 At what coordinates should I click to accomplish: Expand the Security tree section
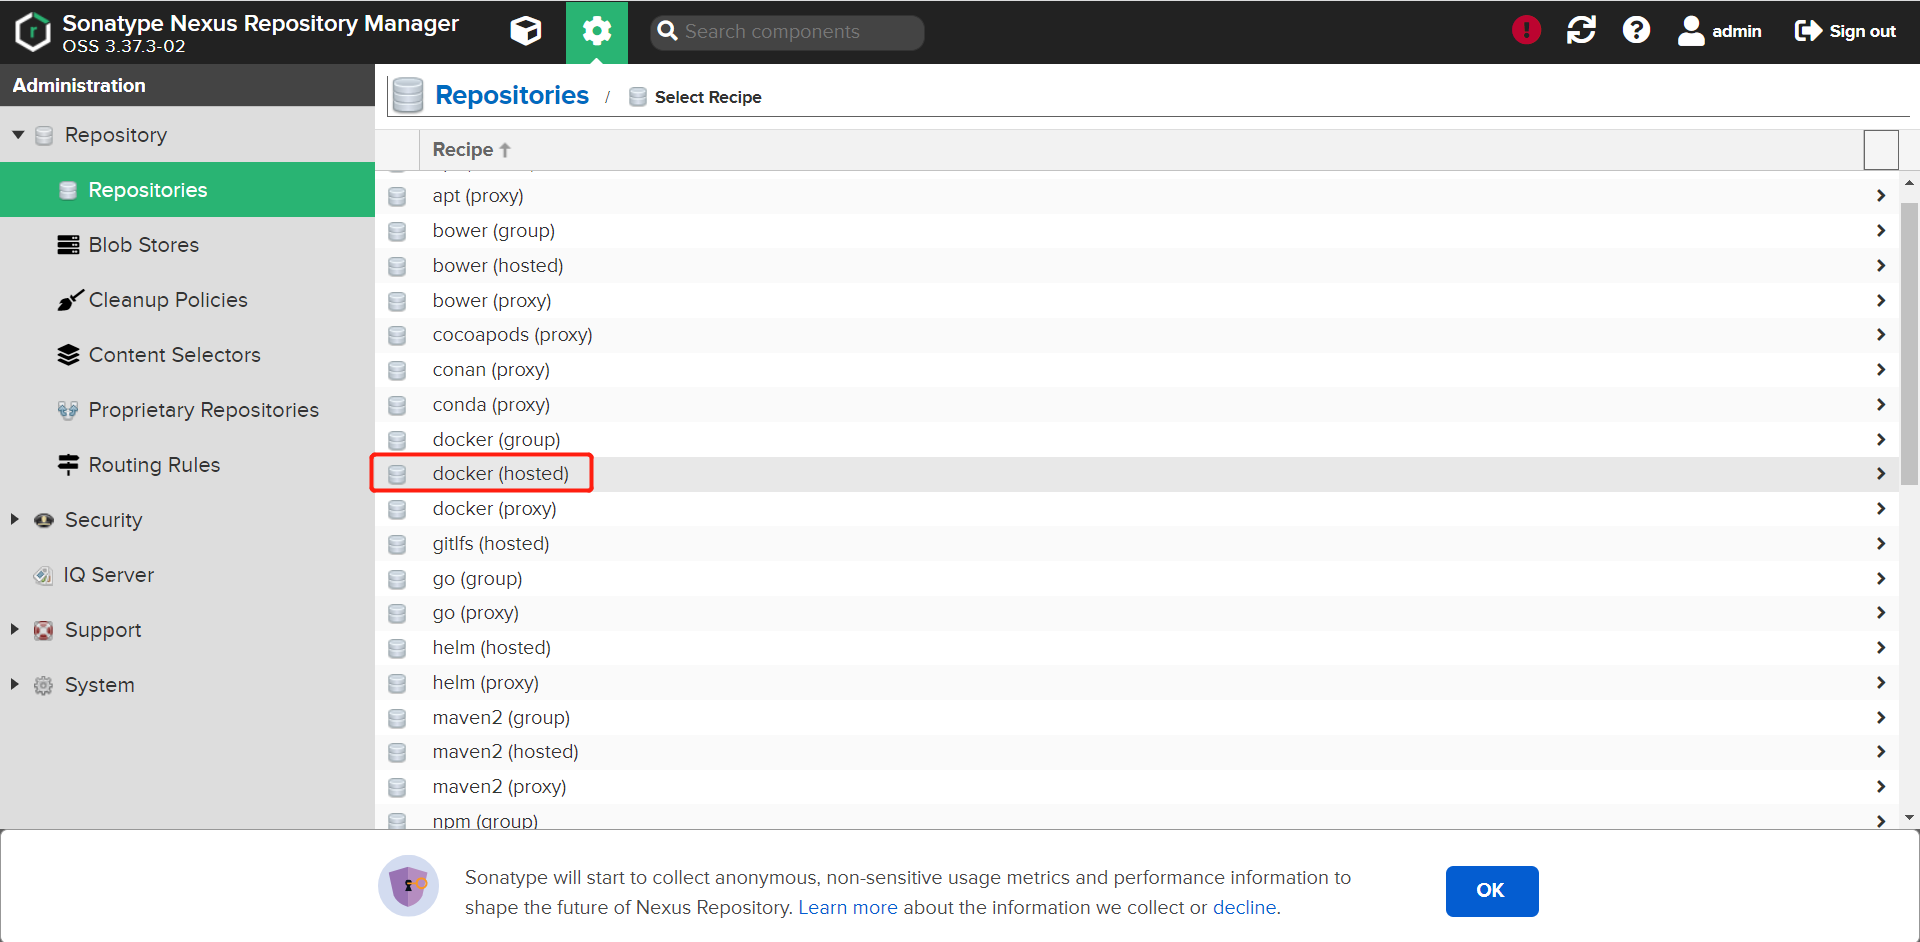coord(15,519)
